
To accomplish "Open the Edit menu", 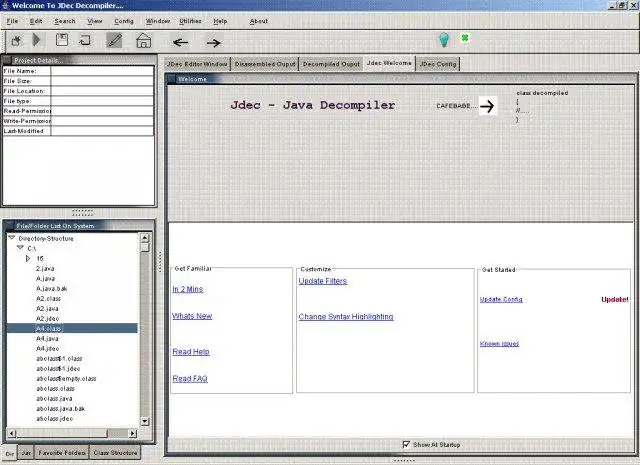I will tap(36, 21).
